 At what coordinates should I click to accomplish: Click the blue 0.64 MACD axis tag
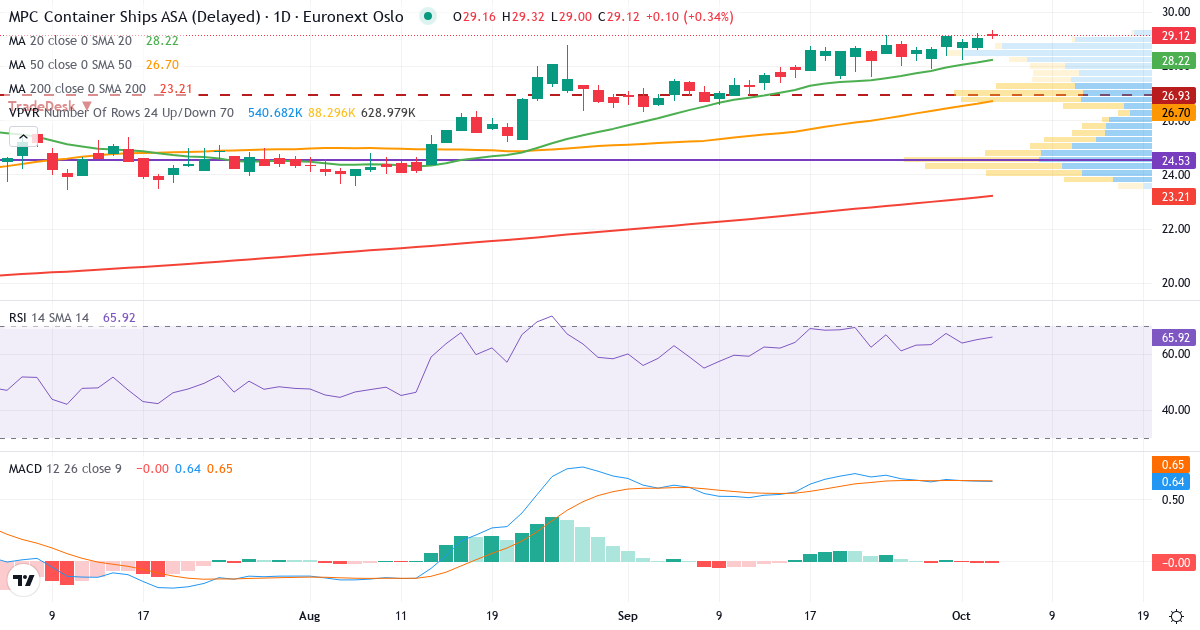coord(1169,482)
